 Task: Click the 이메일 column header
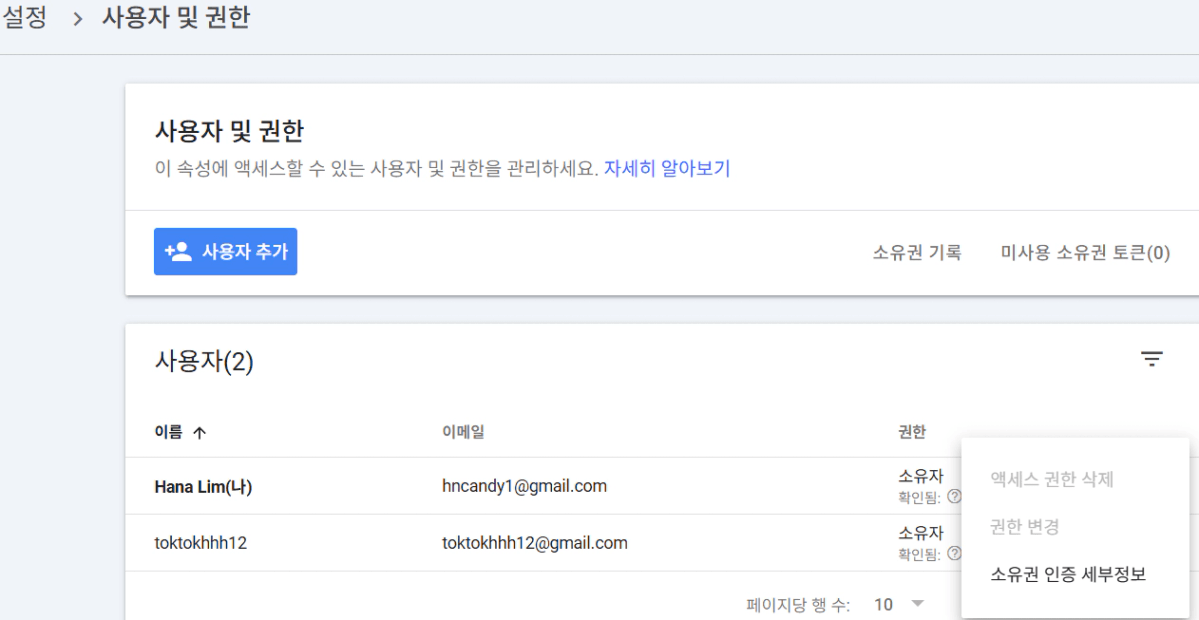point(463,432)
